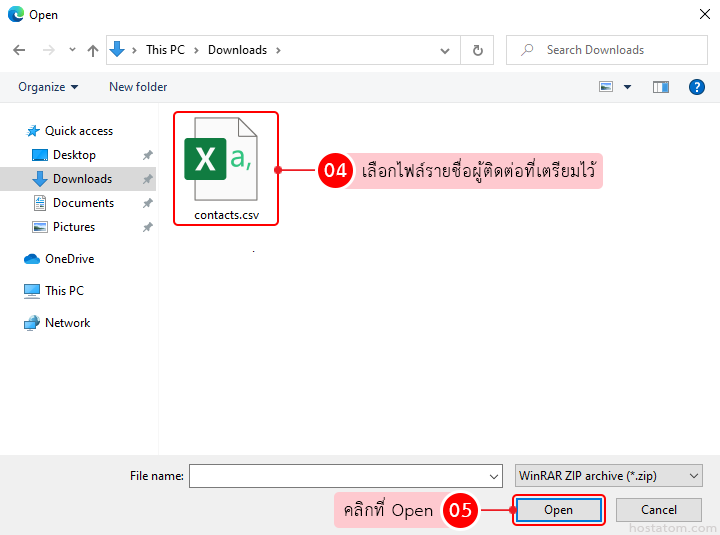Toggle the preview pane icon
Screen dimensions: 720x535
(660, 87)
